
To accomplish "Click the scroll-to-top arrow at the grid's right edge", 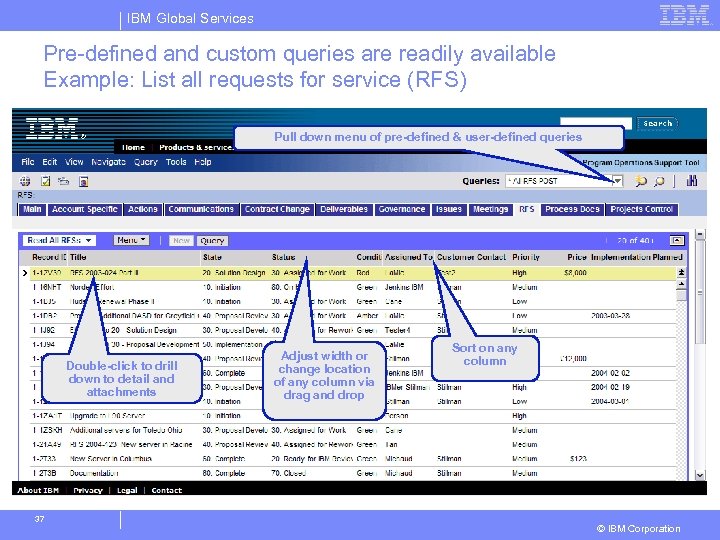I will click(x=681, y=272).
